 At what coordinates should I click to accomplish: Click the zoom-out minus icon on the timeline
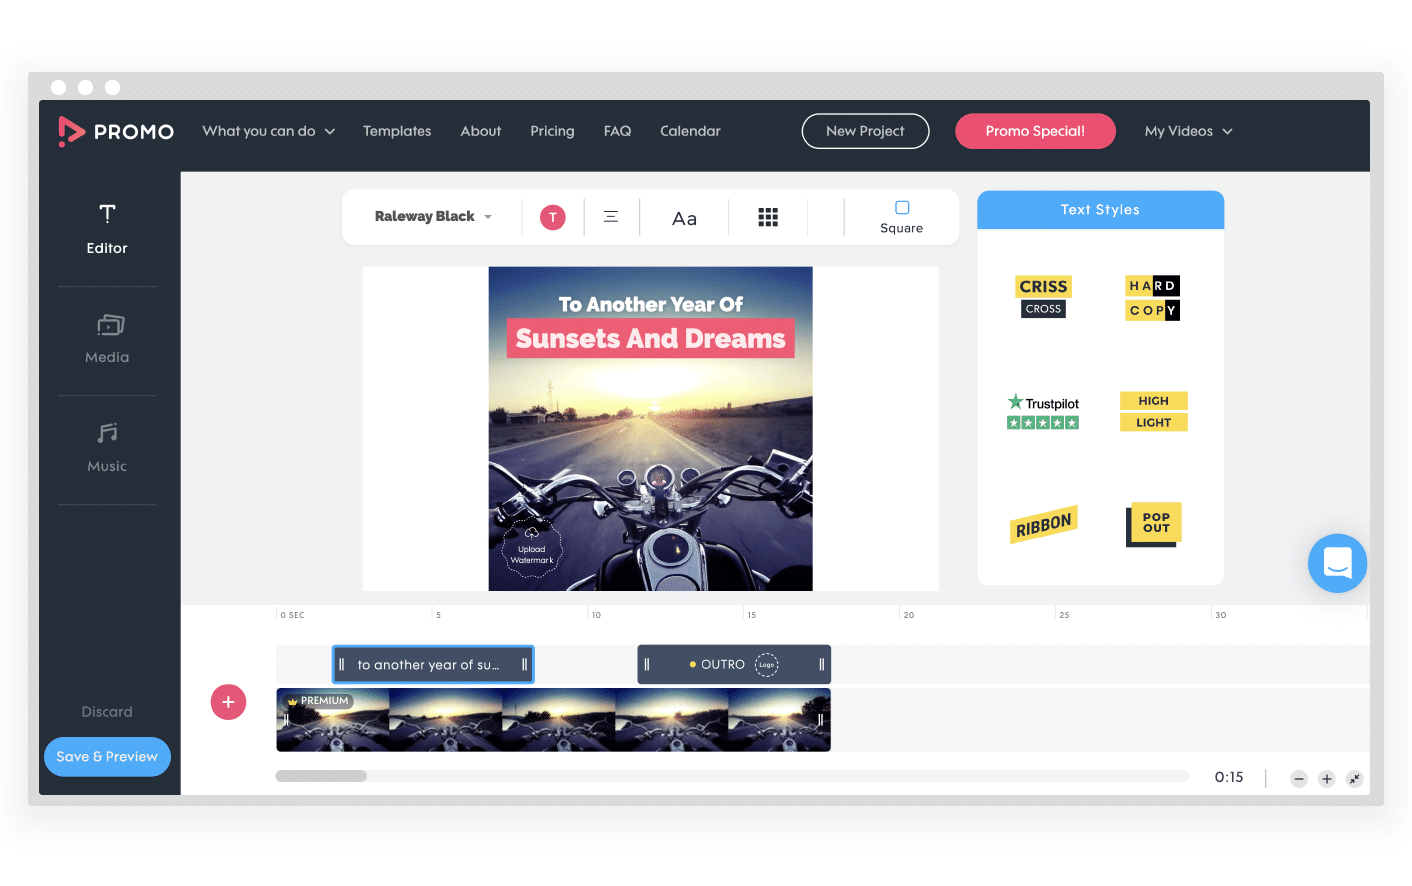click(1298, 778)
